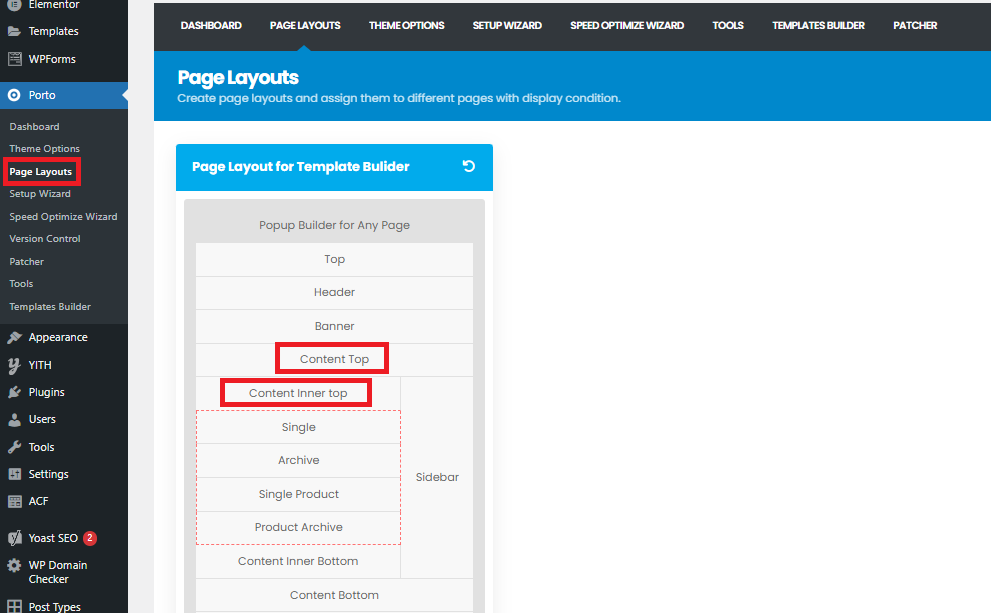Open Theme Options in Porto submenu
The height and width of the screenshot is (613, 991).
tap(45, 149)
